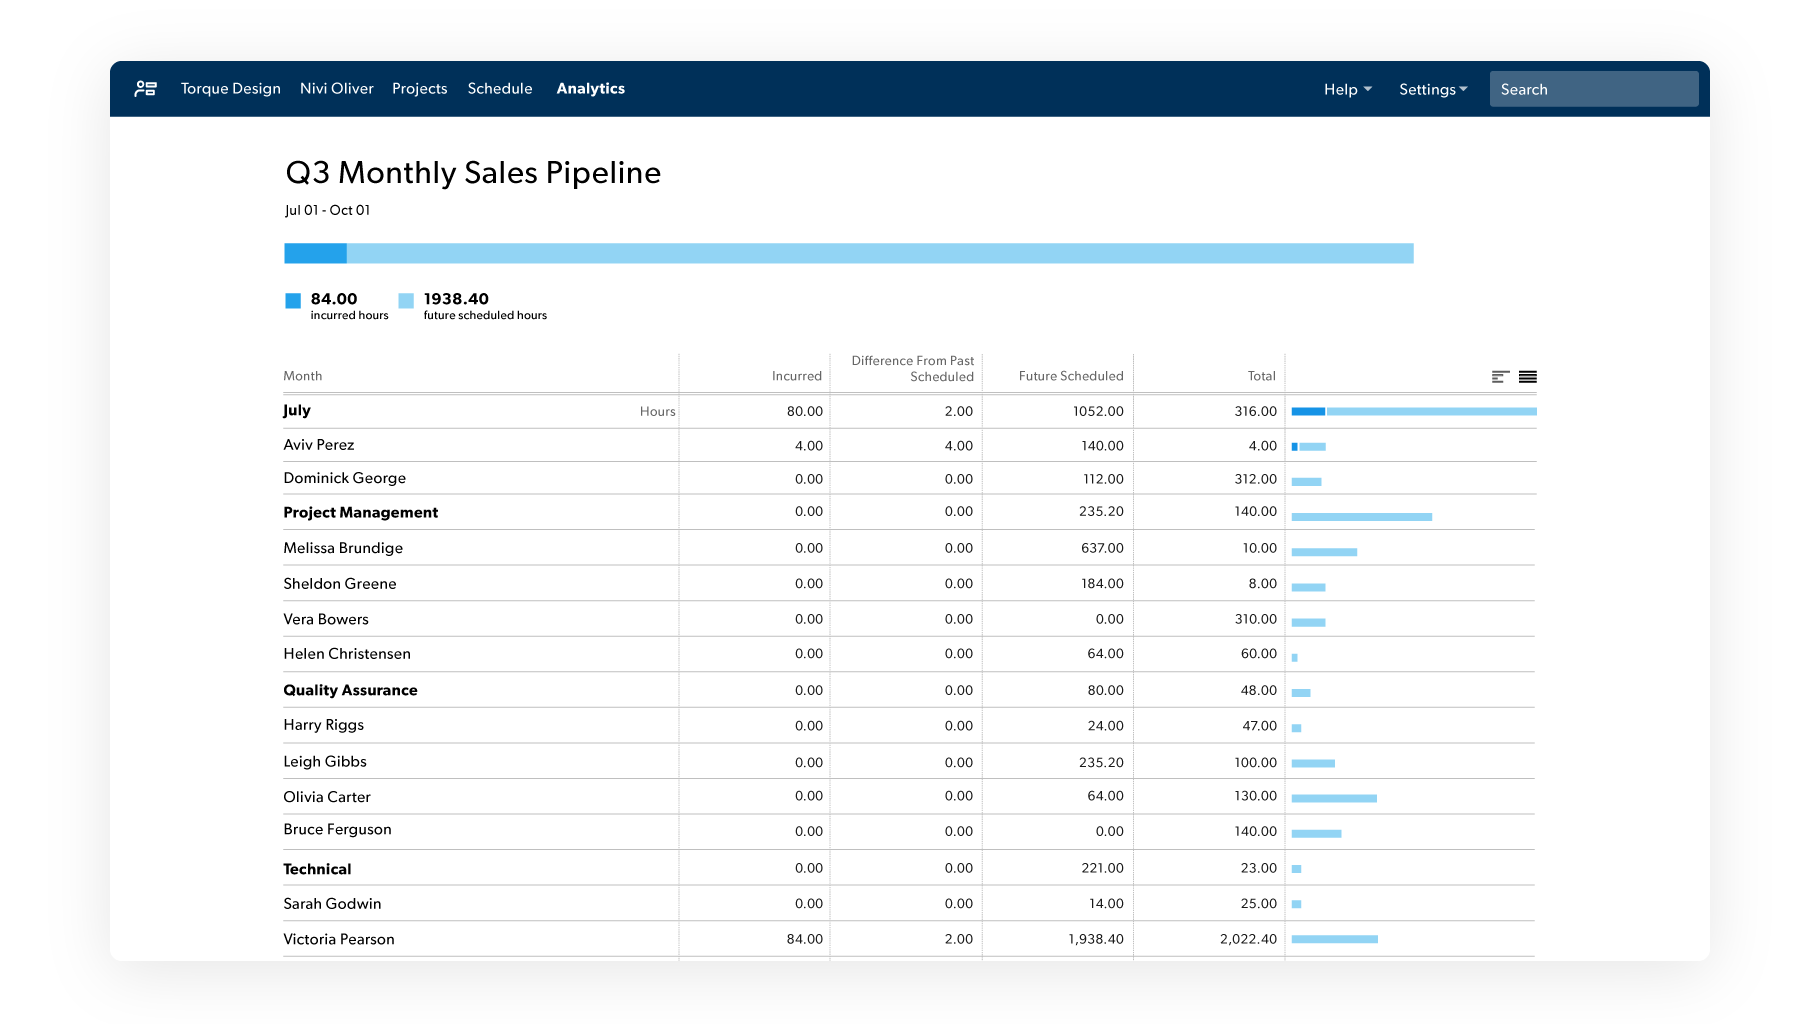The width and height of the screenshot is (1820, 1024).
Task: Expand the Settings dropdown
Action: (1432, 89)
